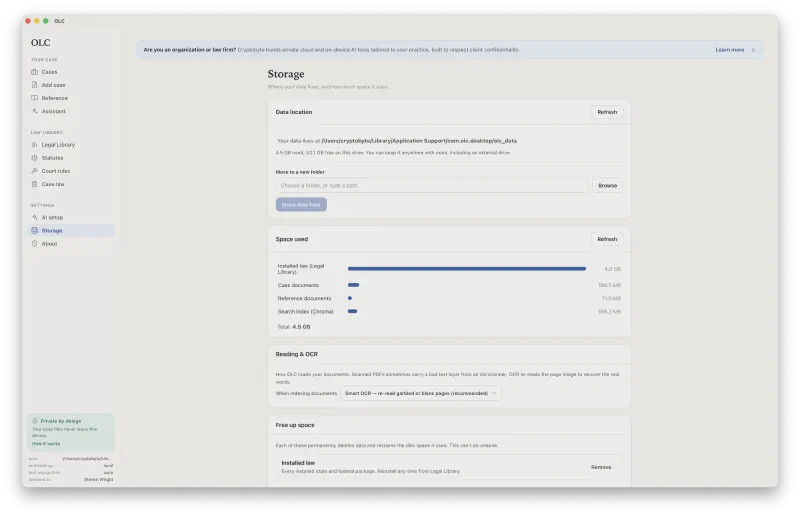Image resolution: width=800 pixels, height=516 pixels.
Task: Open Case law section
Action: click(71, 184)
